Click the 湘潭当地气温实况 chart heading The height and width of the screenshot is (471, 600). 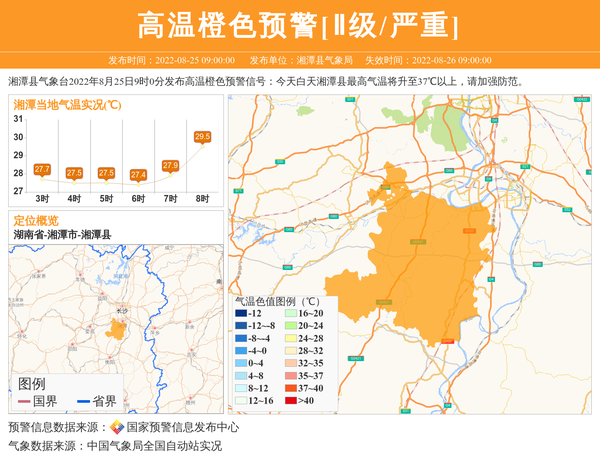click(x=66, y=104)
